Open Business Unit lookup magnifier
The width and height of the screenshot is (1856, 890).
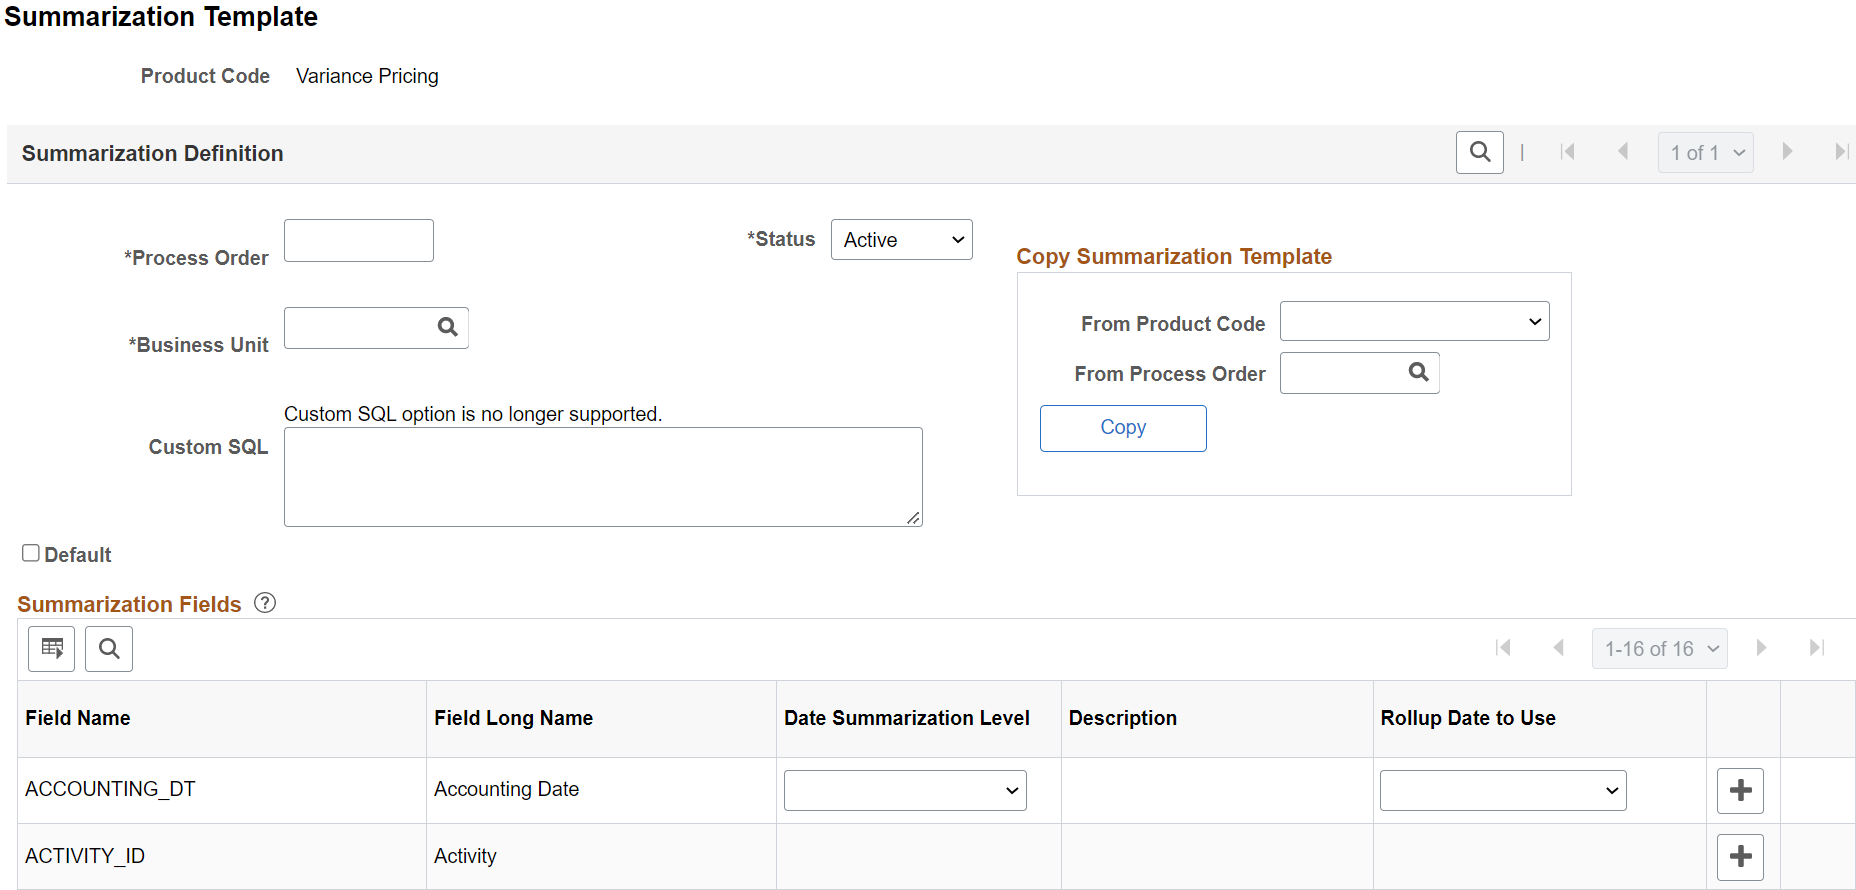click(448, 327)
